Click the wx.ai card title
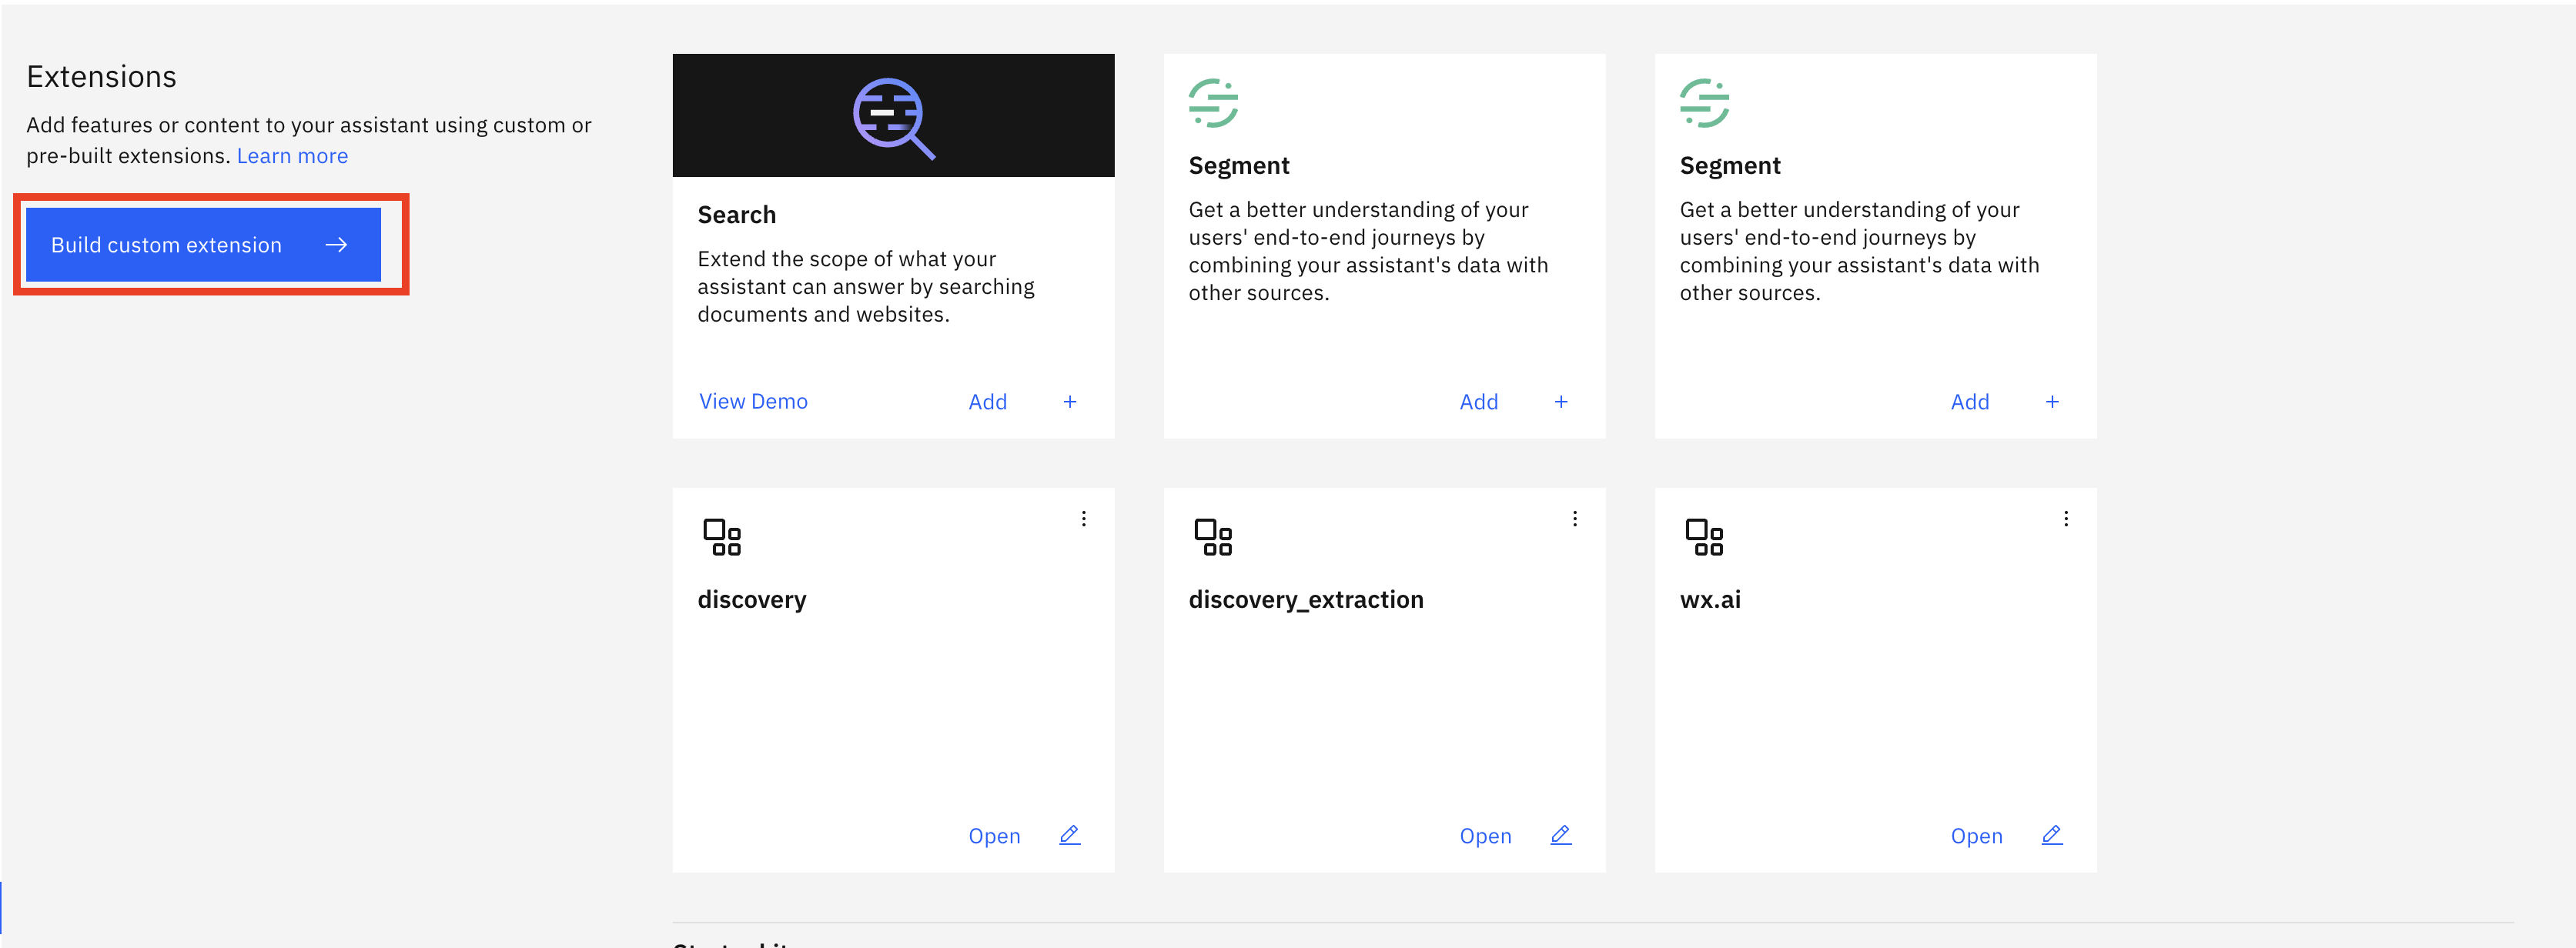 pos(1710,600)
